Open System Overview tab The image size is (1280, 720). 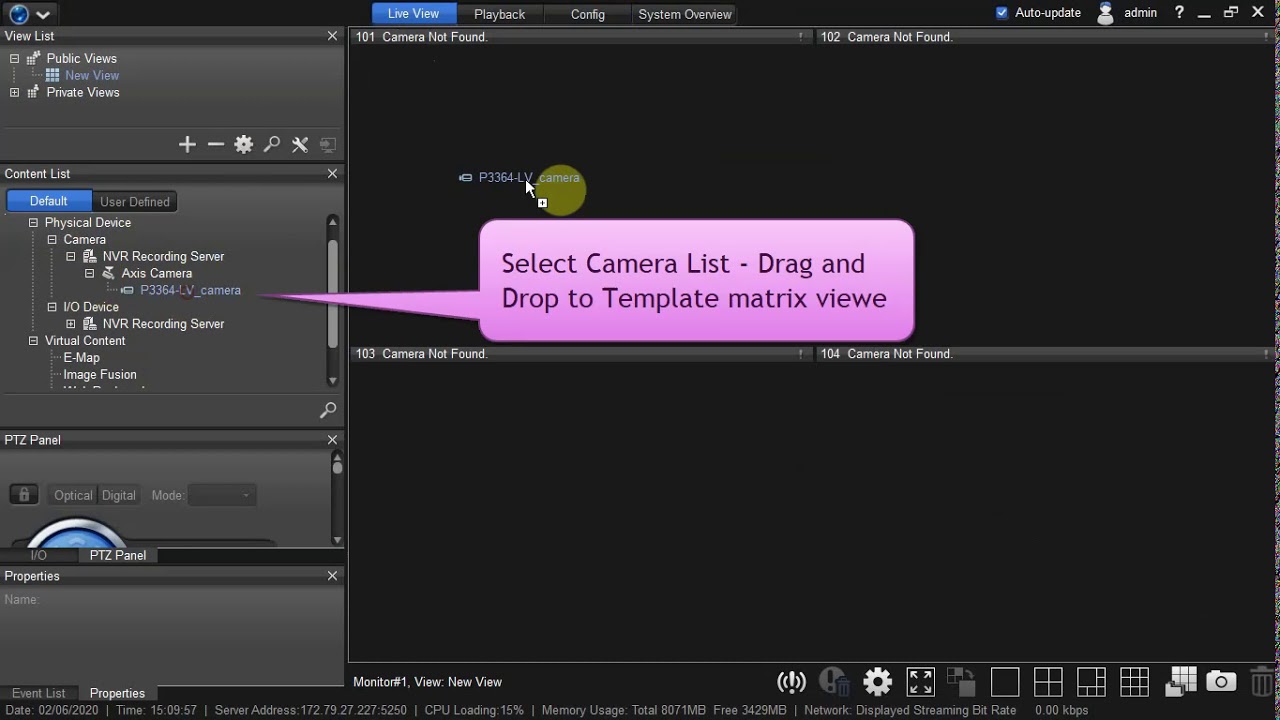click(x=685, y=14)
